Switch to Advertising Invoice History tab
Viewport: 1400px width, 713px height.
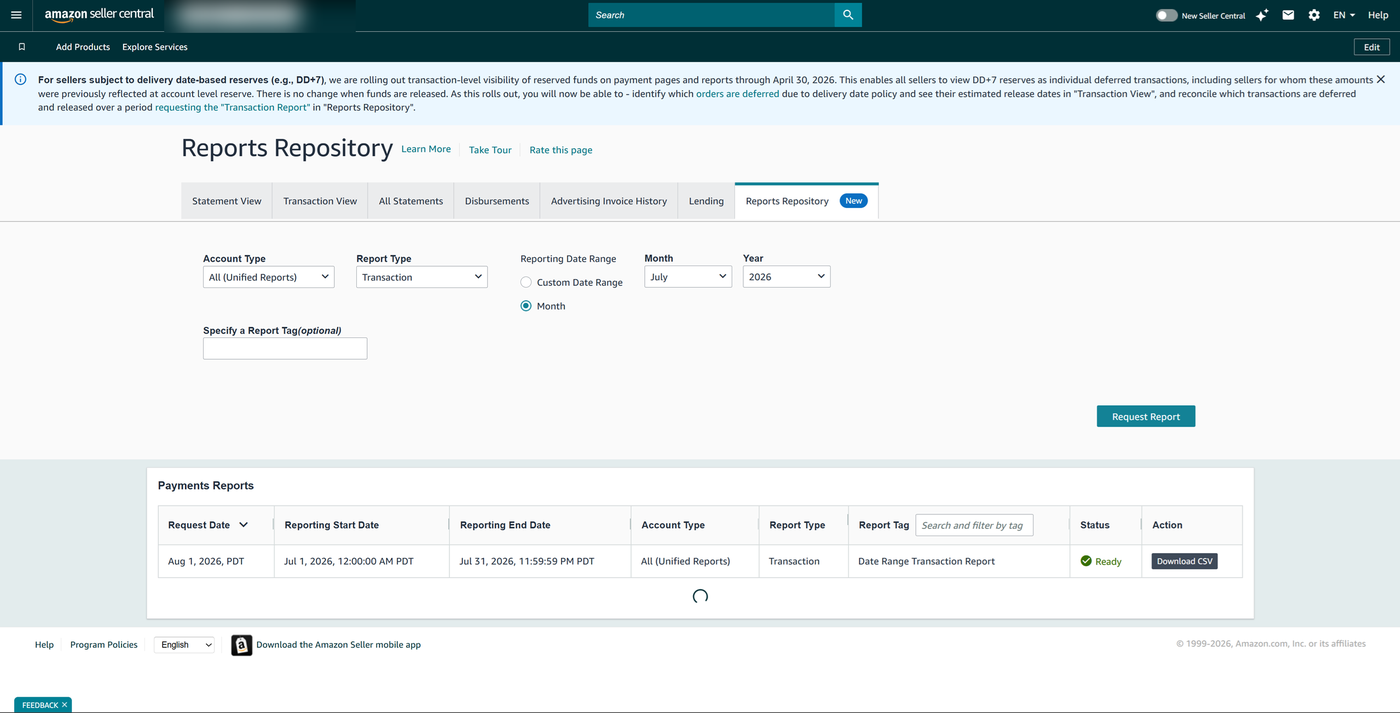pyautogui.click(x=609, y=201)
